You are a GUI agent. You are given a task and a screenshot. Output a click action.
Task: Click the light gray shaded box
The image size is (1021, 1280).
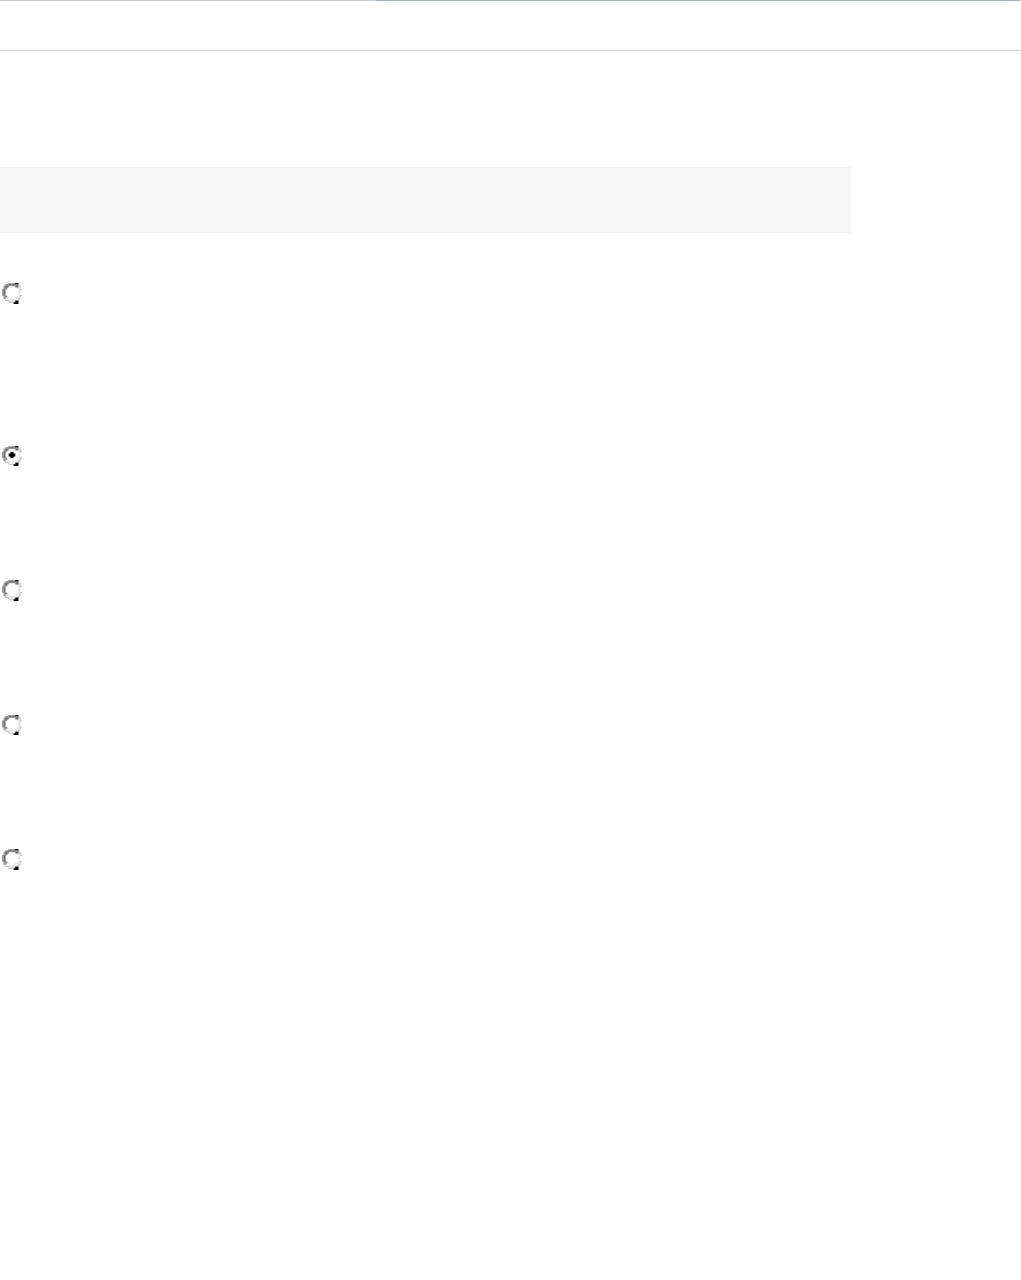point(425,200)
